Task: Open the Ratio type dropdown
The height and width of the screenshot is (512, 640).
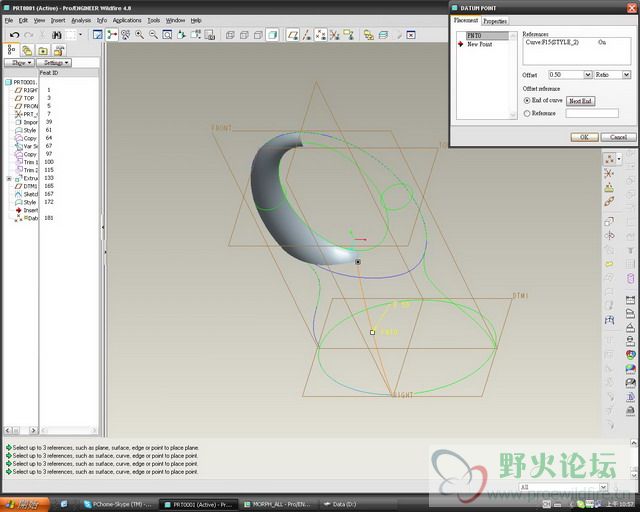Action: [626, 75]
